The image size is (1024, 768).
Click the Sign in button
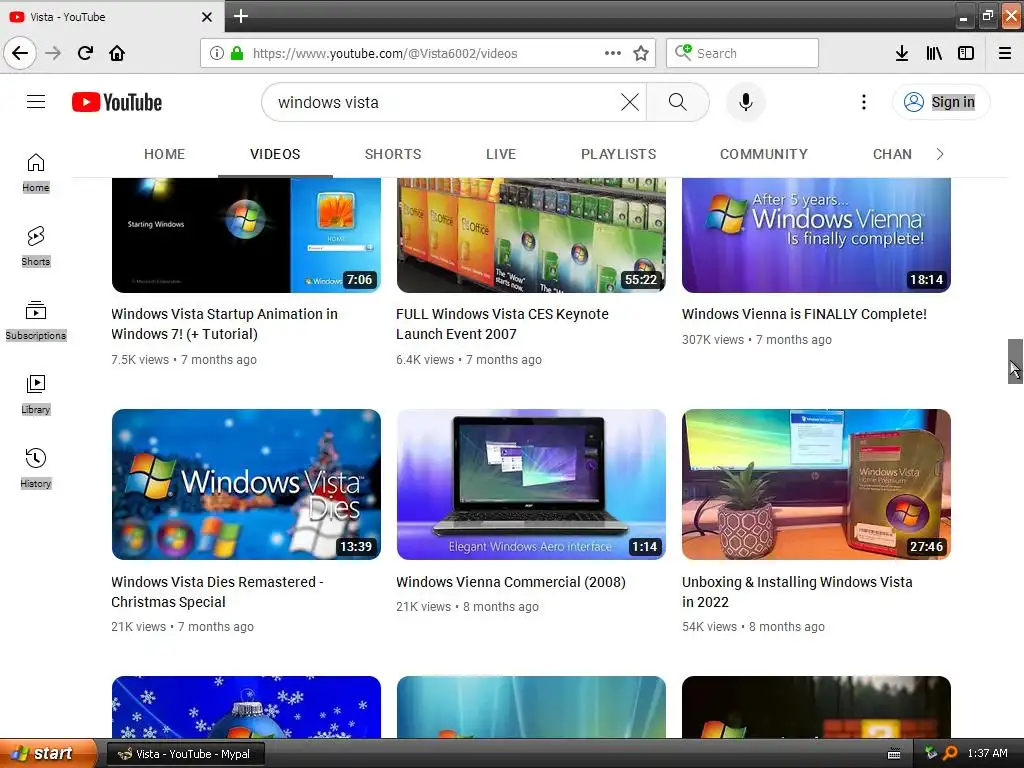coord(941,102)
